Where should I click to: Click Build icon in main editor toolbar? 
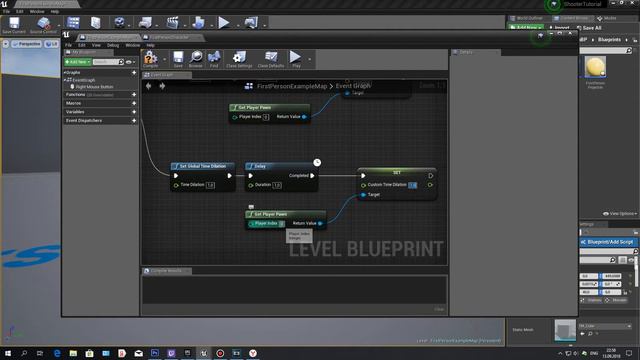point(198,23)
